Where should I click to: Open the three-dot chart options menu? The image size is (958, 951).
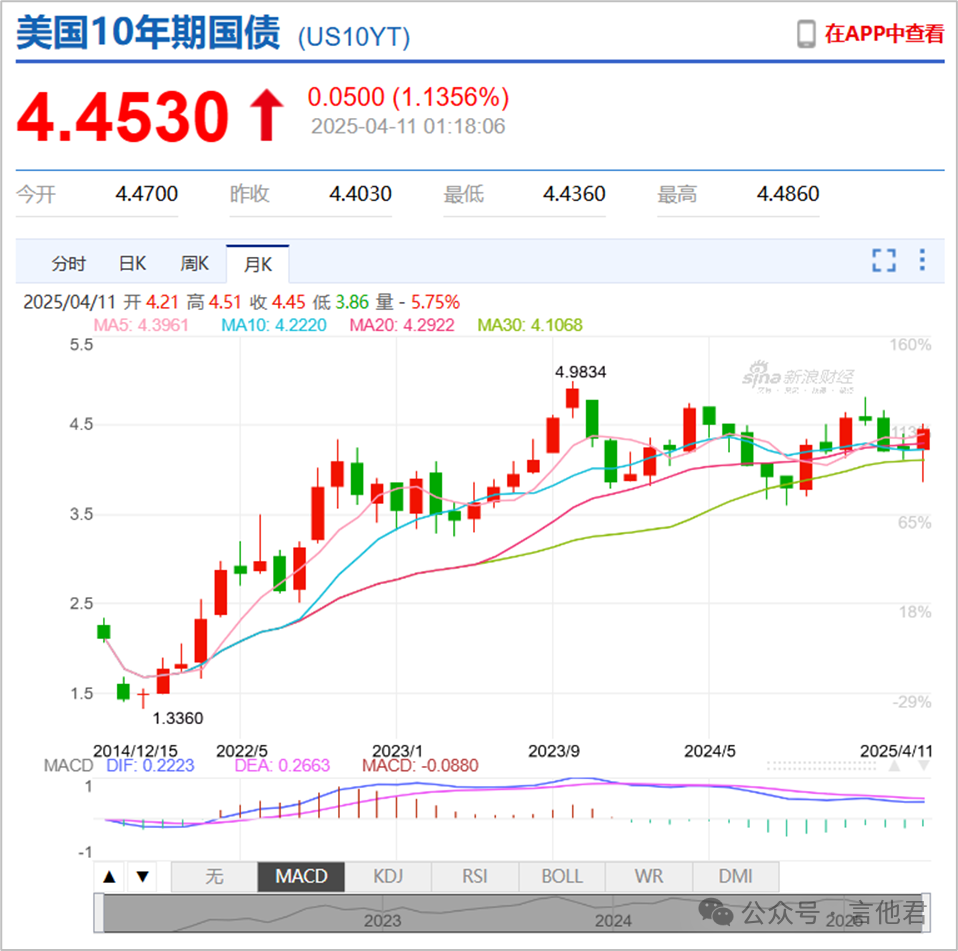(922, 261)
